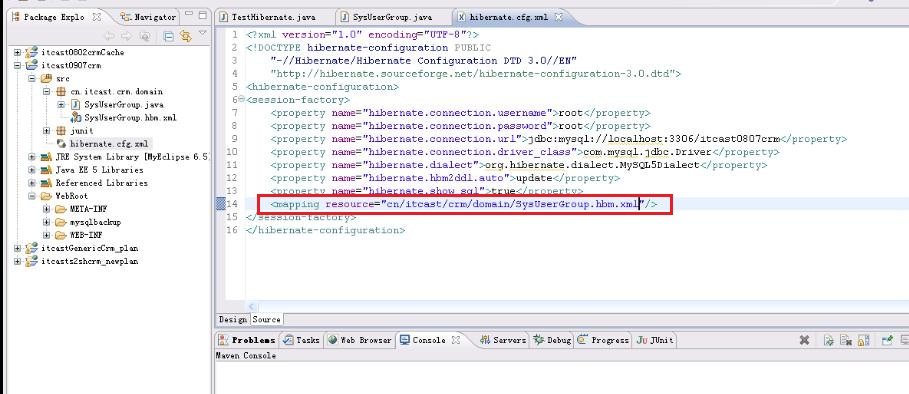
Task: Click the mapping resource line in editor
Action: pyautogui.click(x=464, y=204)
